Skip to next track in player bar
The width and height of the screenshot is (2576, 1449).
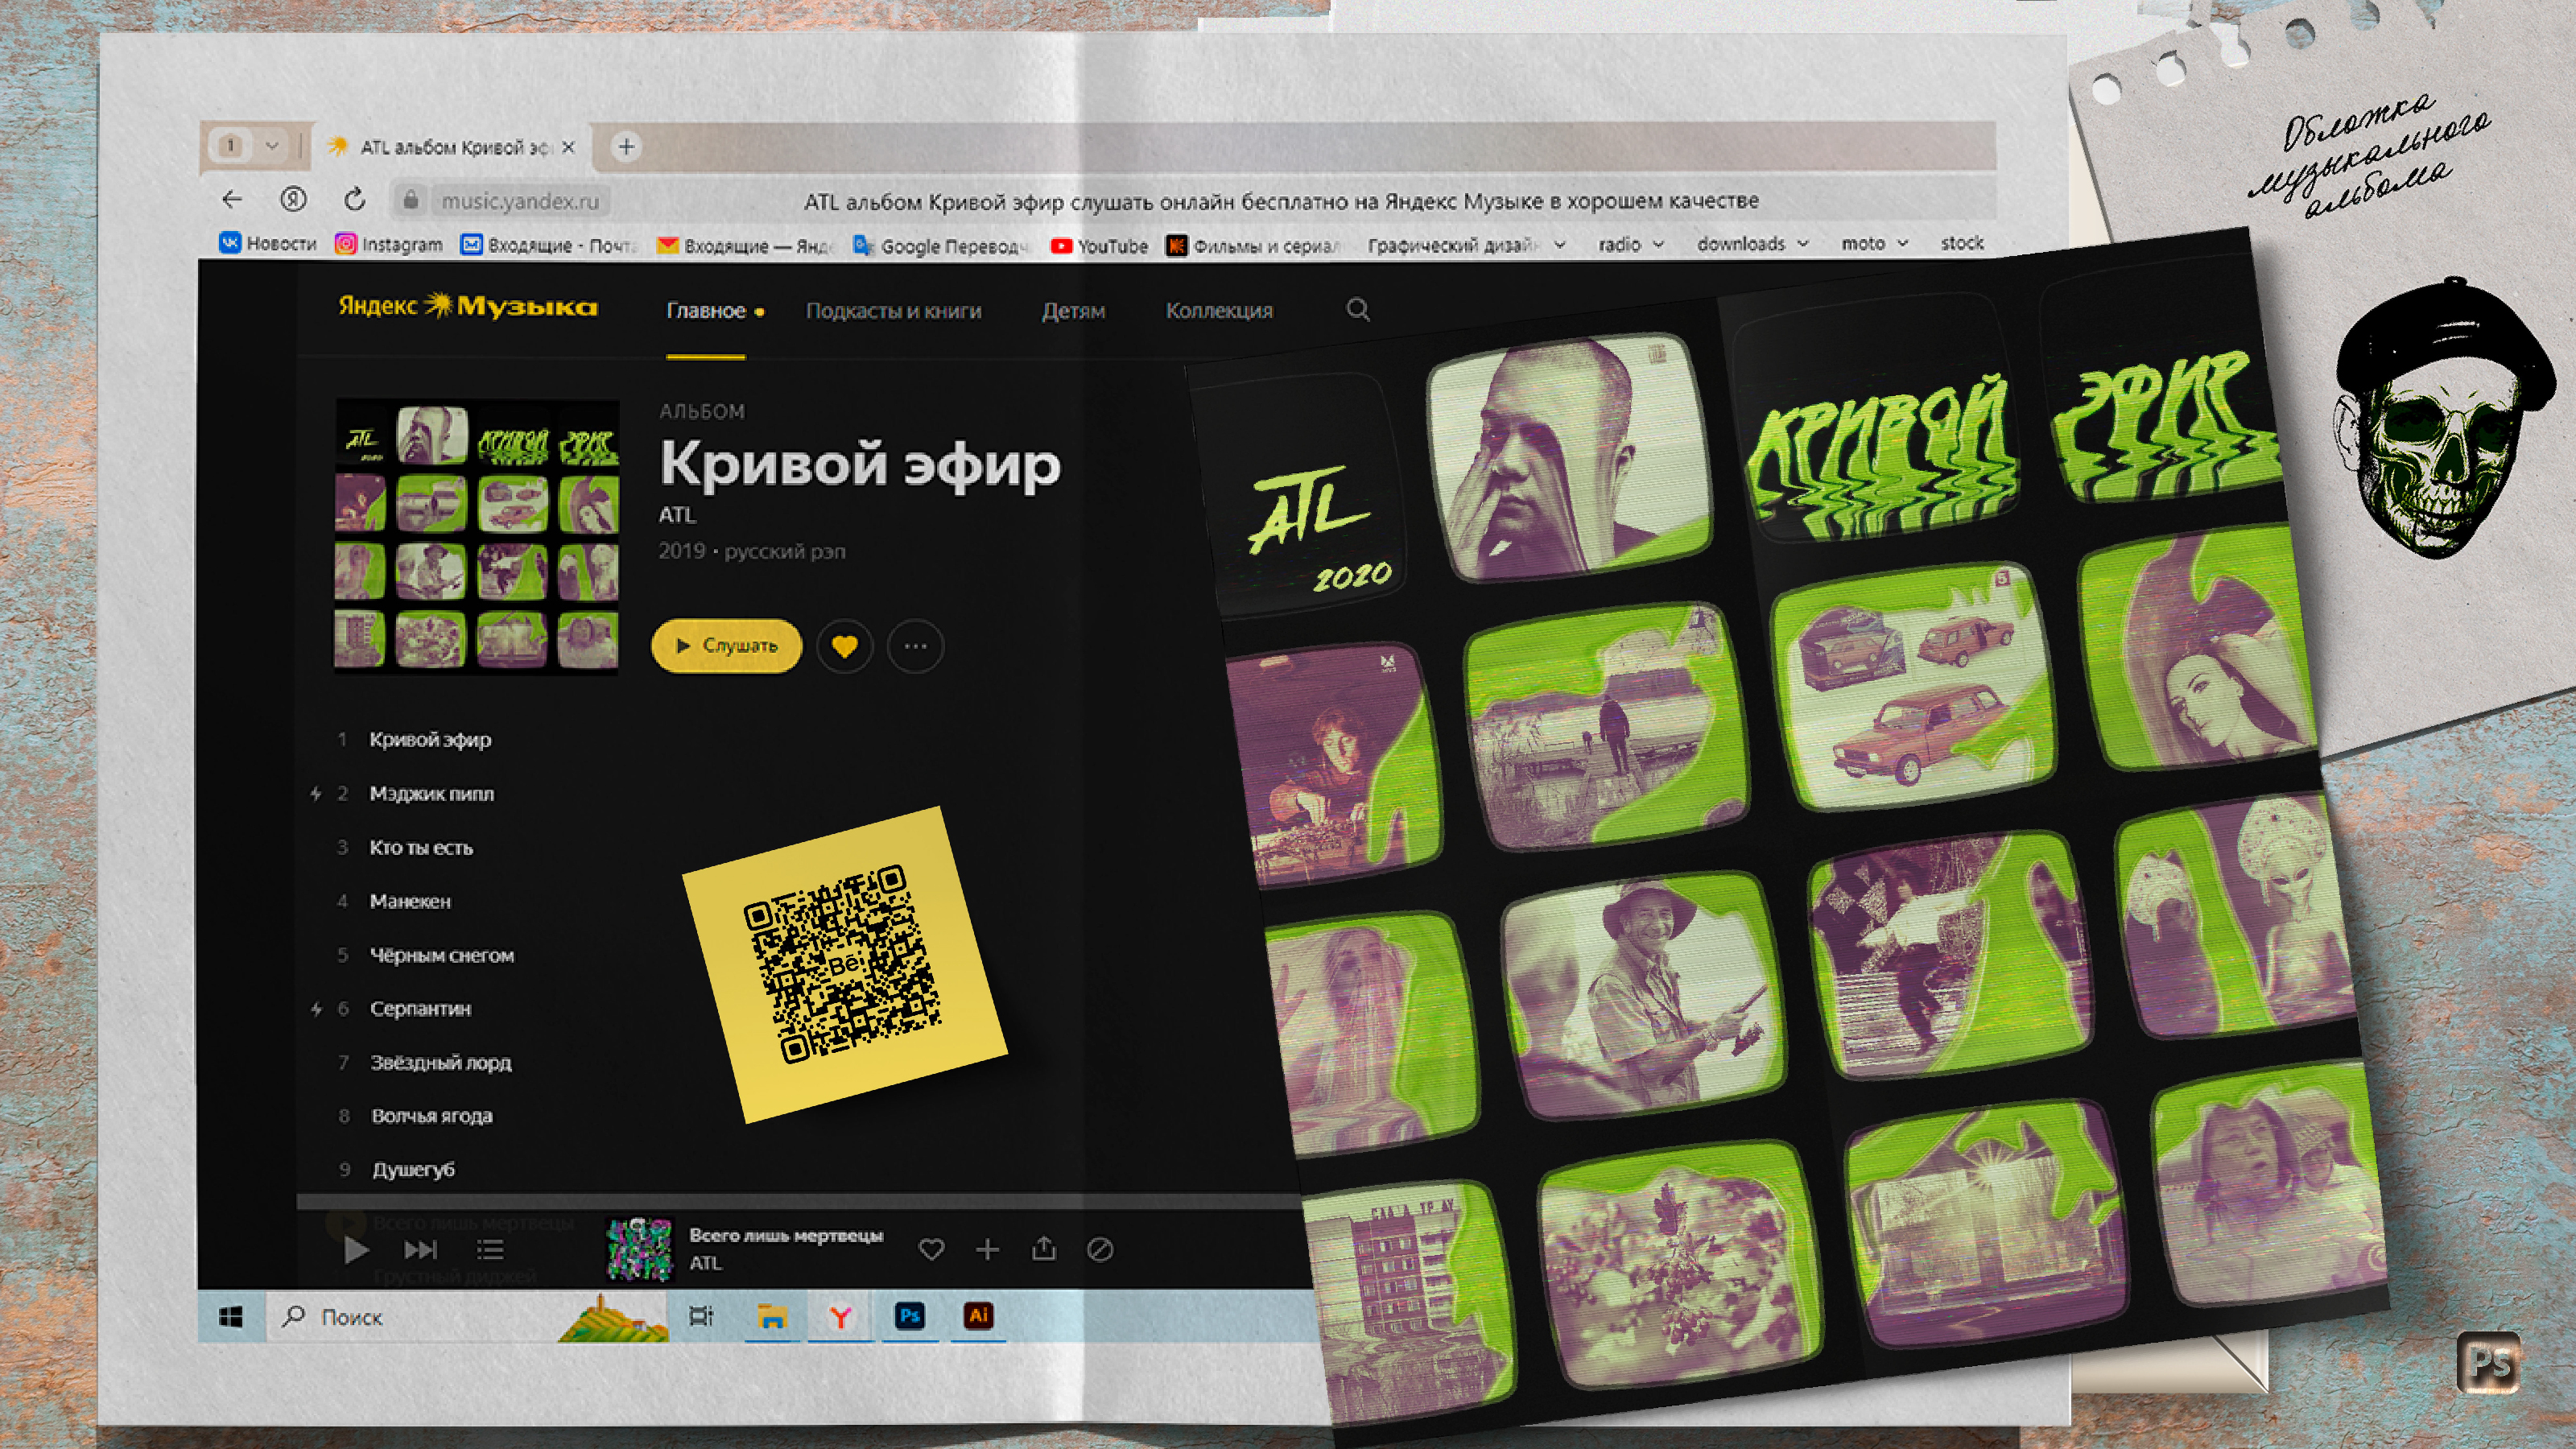click(x=421, y=1249)
